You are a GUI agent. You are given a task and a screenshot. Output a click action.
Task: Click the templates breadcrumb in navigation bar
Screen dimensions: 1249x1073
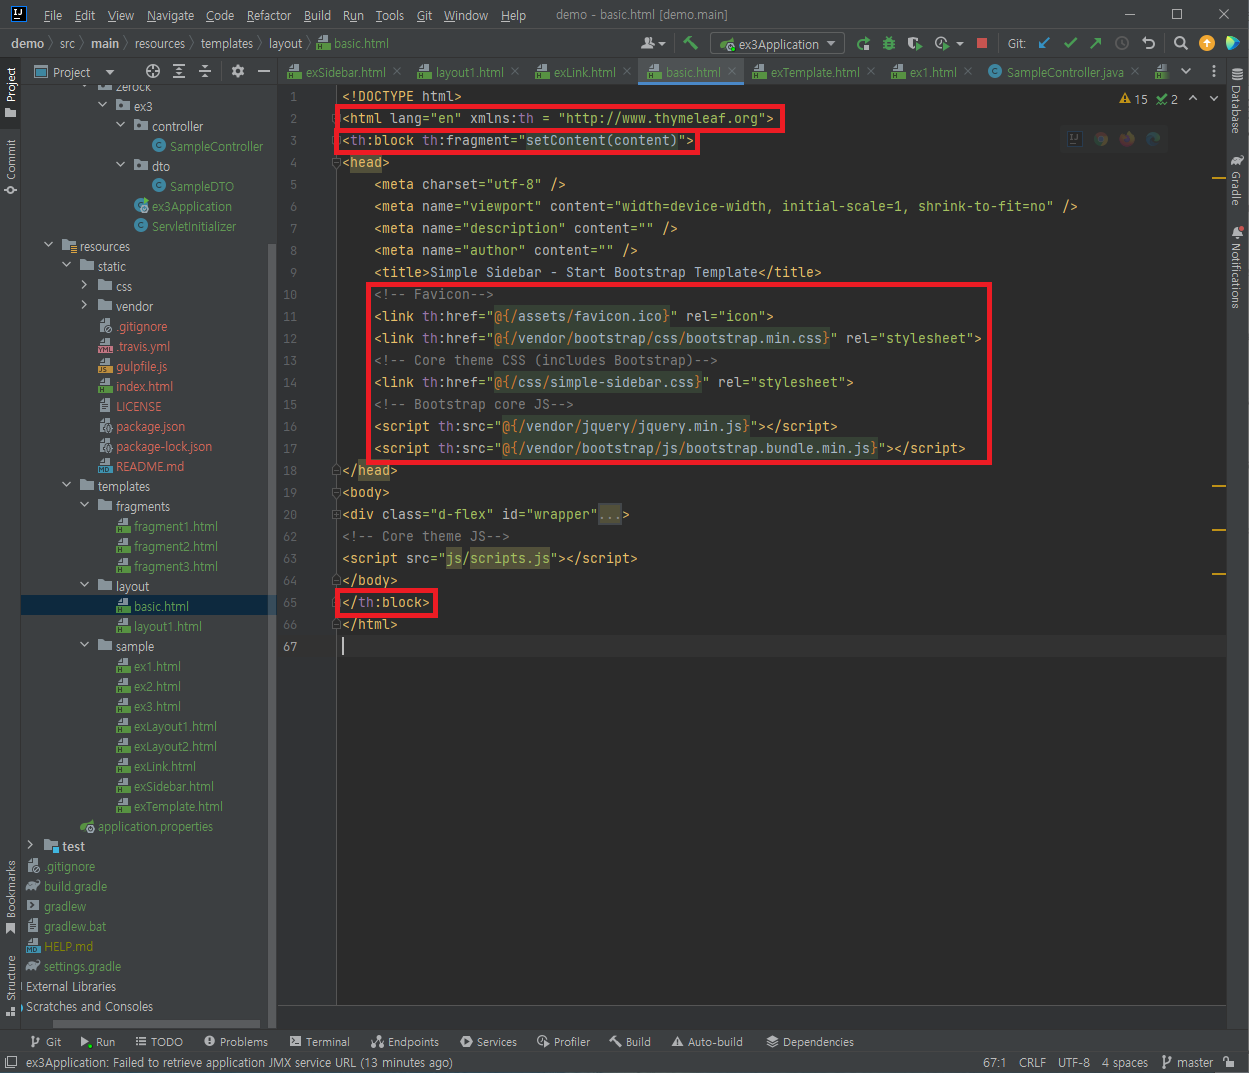pos(226,43)
